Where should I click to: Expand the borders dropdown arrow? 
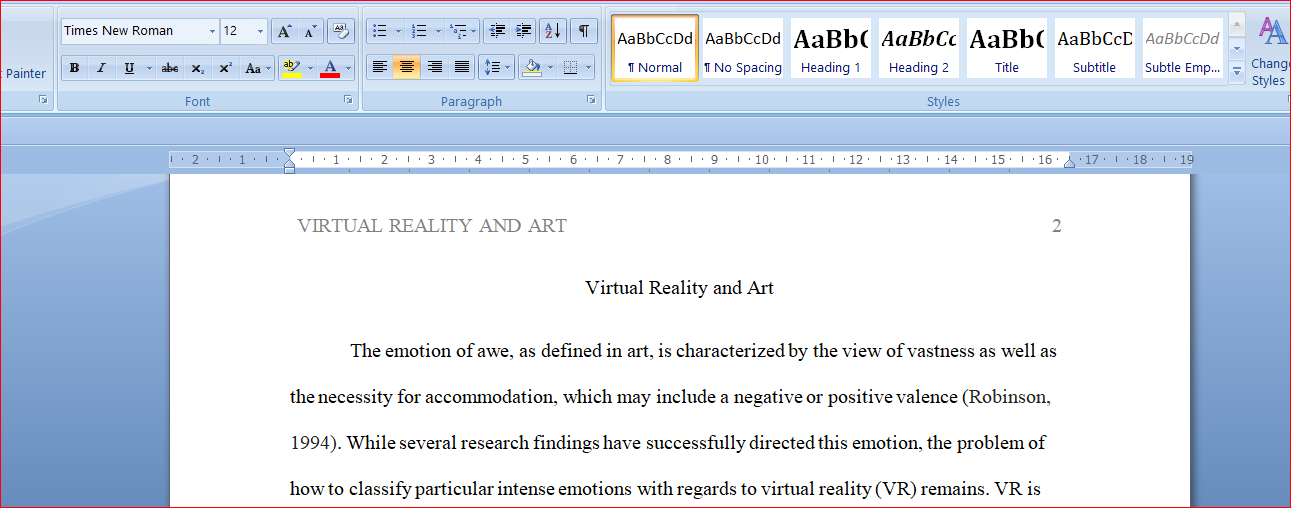(x=588, y=68)
